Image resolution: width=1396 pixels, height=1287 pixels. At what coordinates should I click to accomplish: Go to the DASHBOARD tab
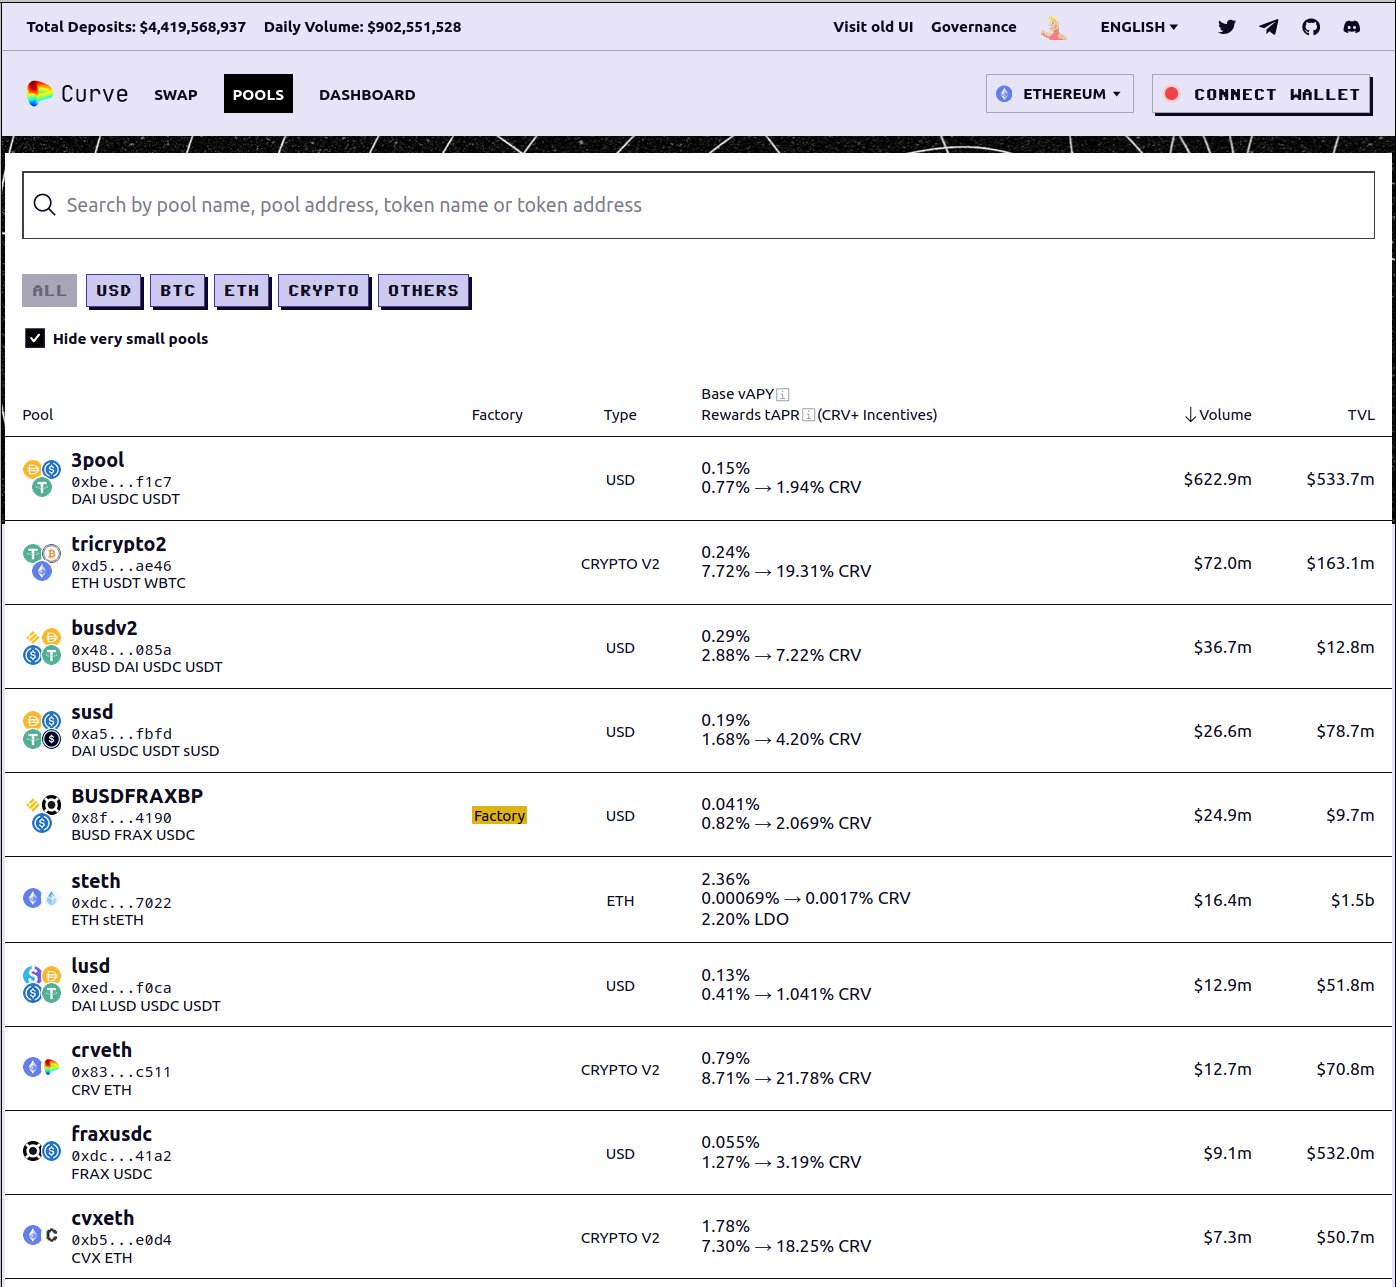pos(367,95)
